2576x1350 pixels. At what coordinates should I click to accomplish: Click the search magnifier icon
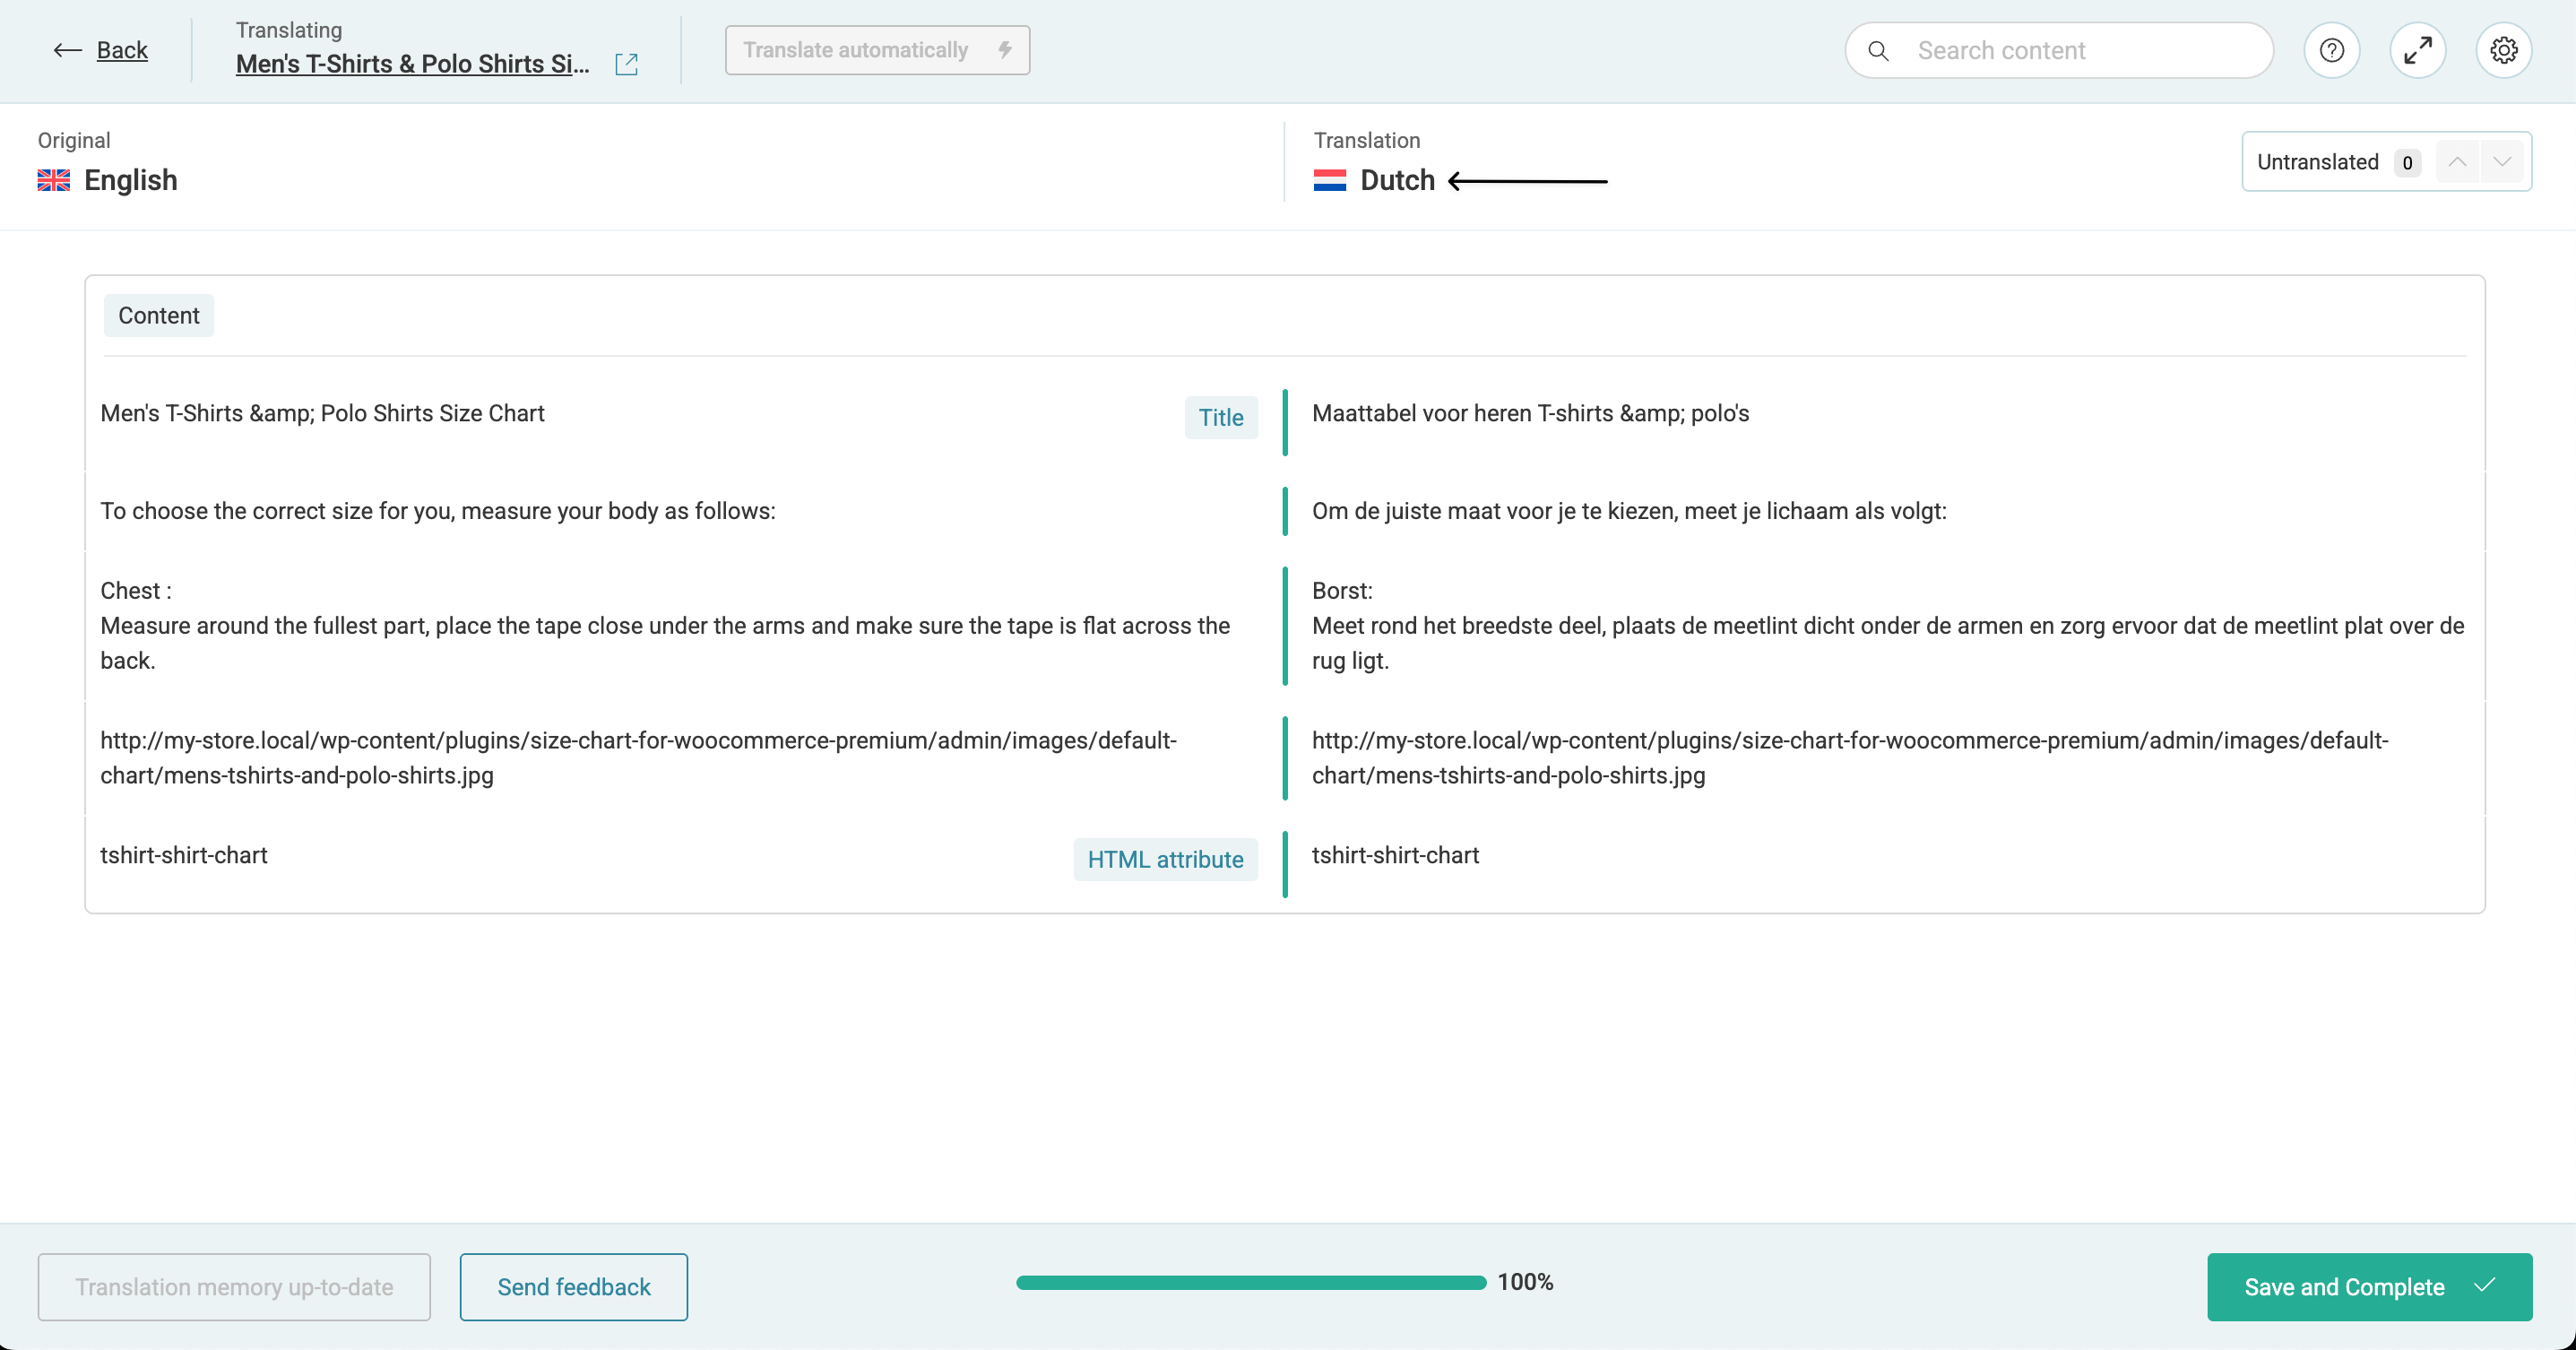coord(1878,51)
